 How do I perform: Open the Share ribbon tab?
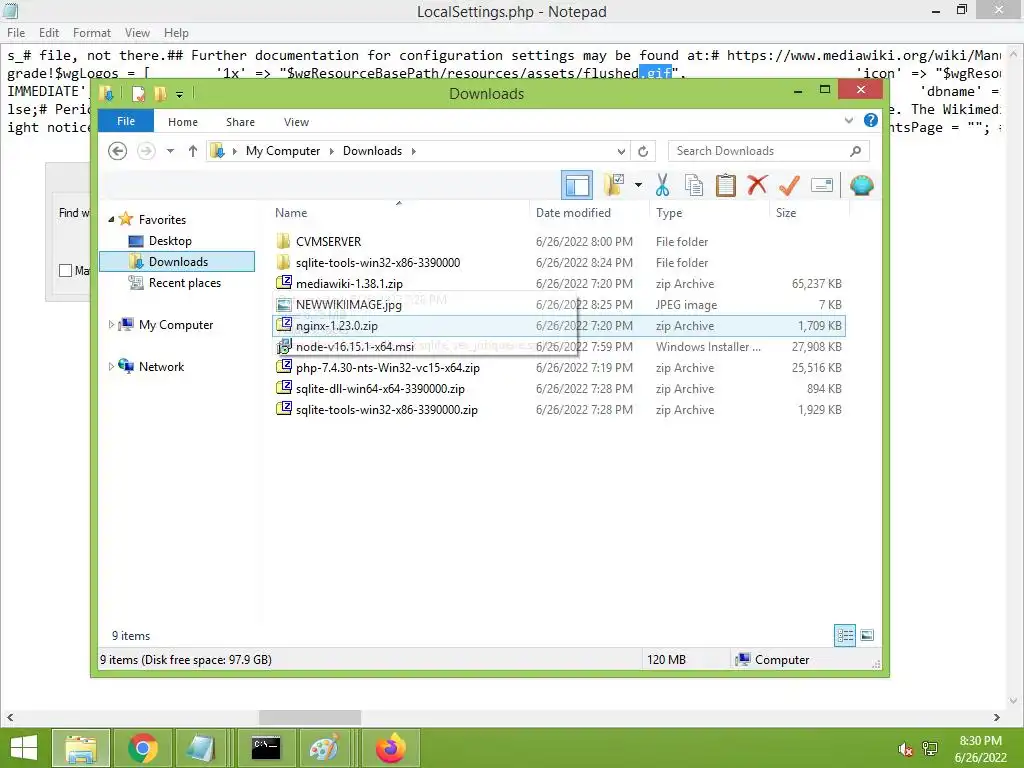pyautogui.click(x=240, y=122)
